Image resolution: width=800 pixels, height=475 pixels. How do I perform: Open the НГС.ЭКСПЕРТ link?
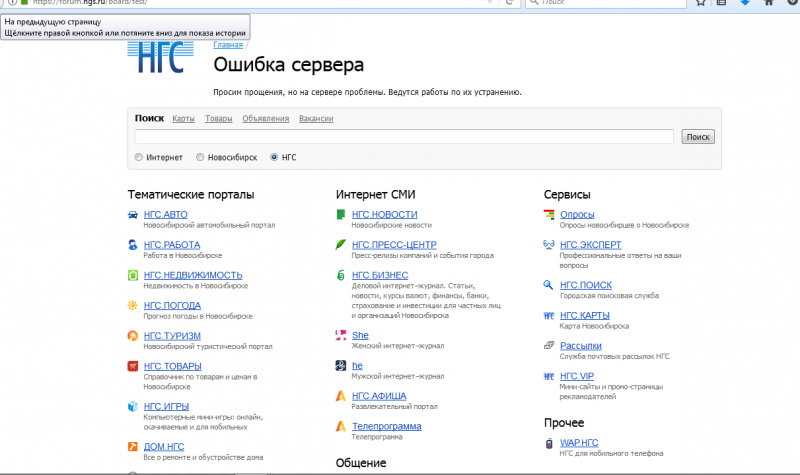click(591, 245)
